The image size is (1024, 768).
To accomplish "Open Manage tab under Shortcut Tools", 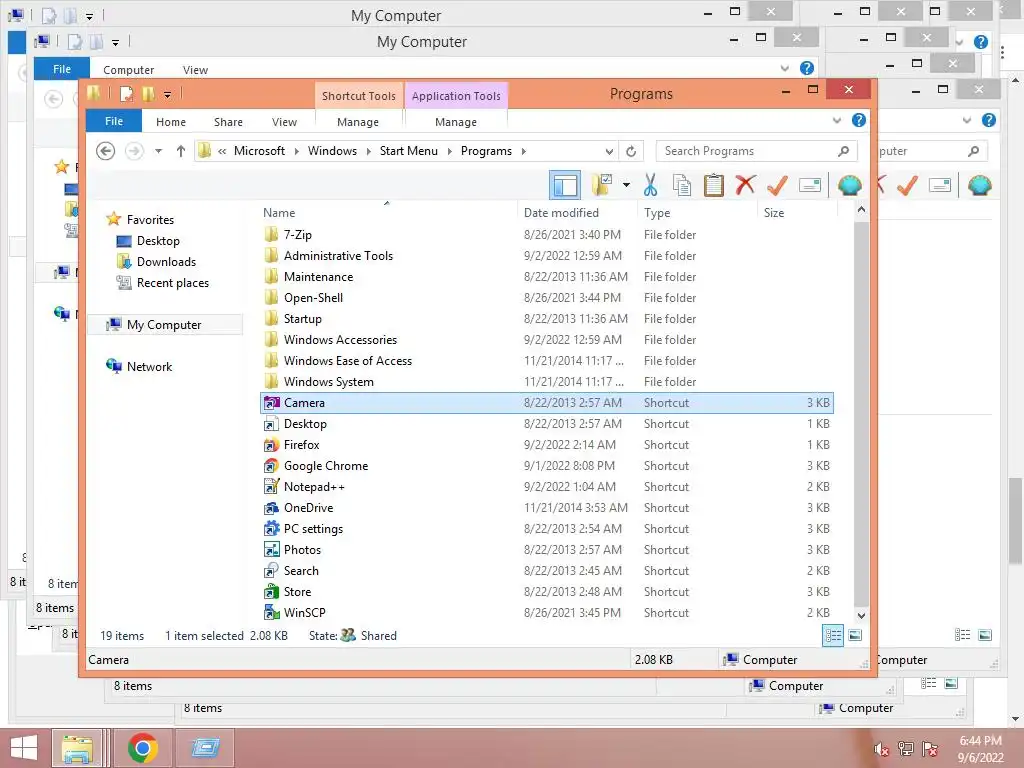I will [358, 122].
